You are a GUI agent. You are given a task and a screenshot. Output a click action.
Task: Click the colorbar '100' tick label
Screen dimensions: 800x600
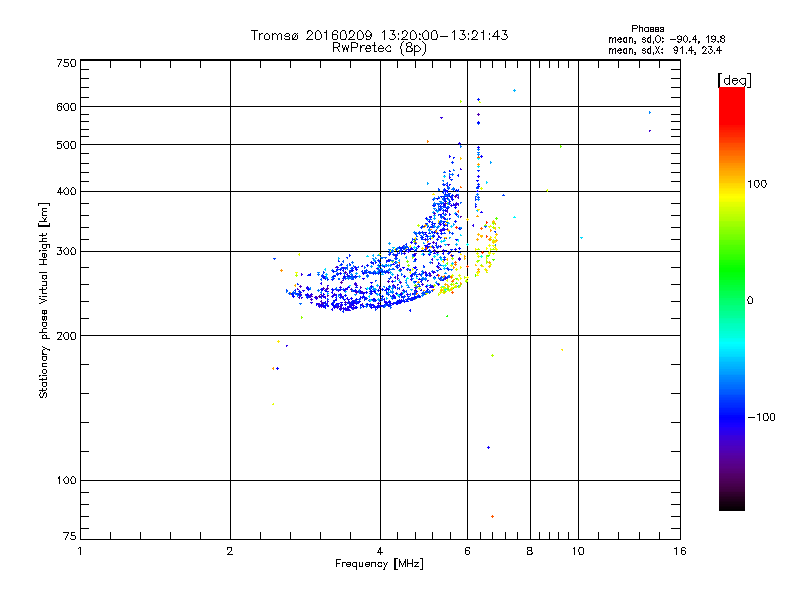[x=757, y=184]
